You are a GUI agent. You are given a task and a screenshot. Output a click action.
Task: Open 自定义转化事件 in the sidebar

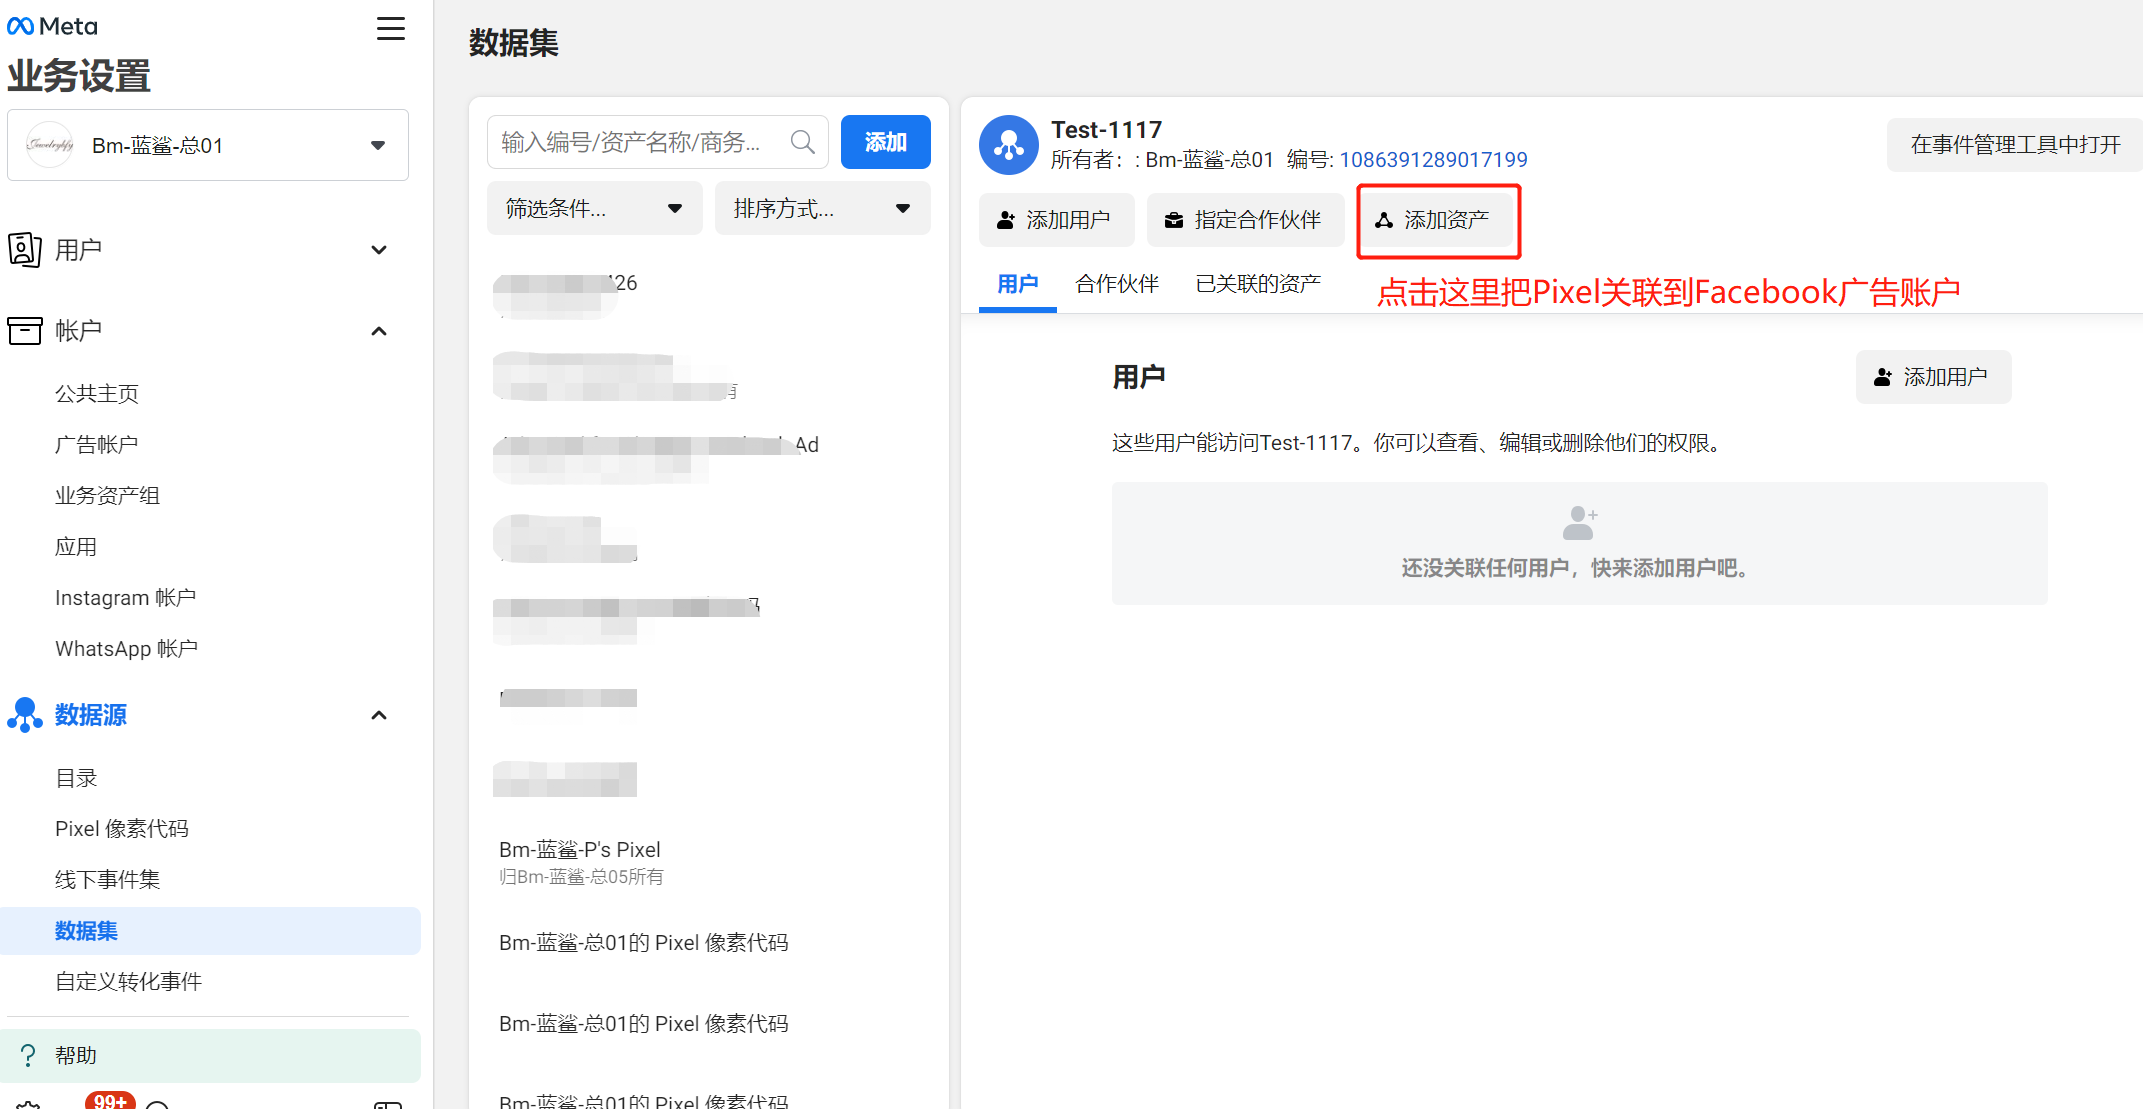128,981
